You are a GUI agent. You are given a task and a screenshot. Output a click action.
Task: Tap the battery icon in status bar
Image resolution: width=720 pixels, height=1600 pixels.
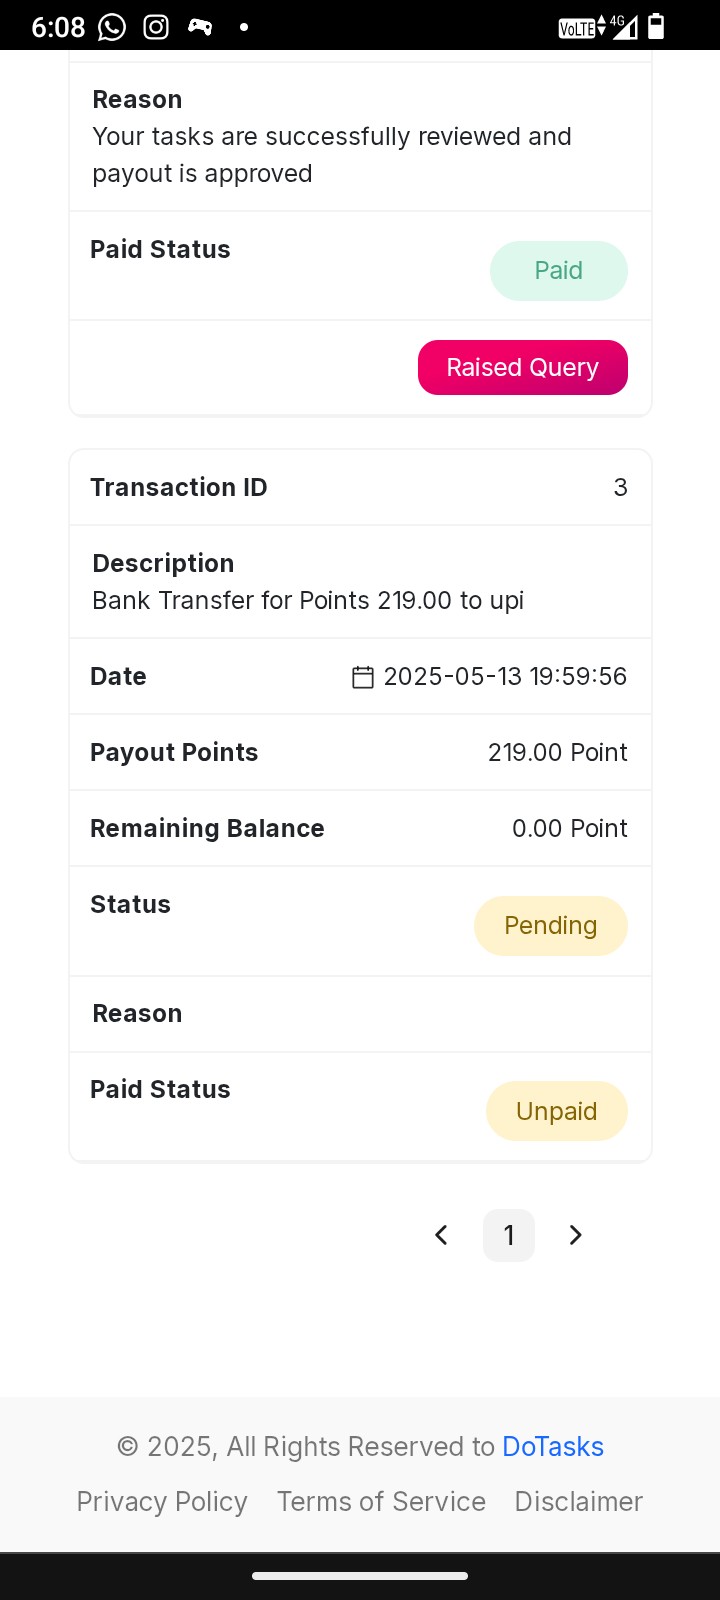pyautogui.click(x=656, y=26)
